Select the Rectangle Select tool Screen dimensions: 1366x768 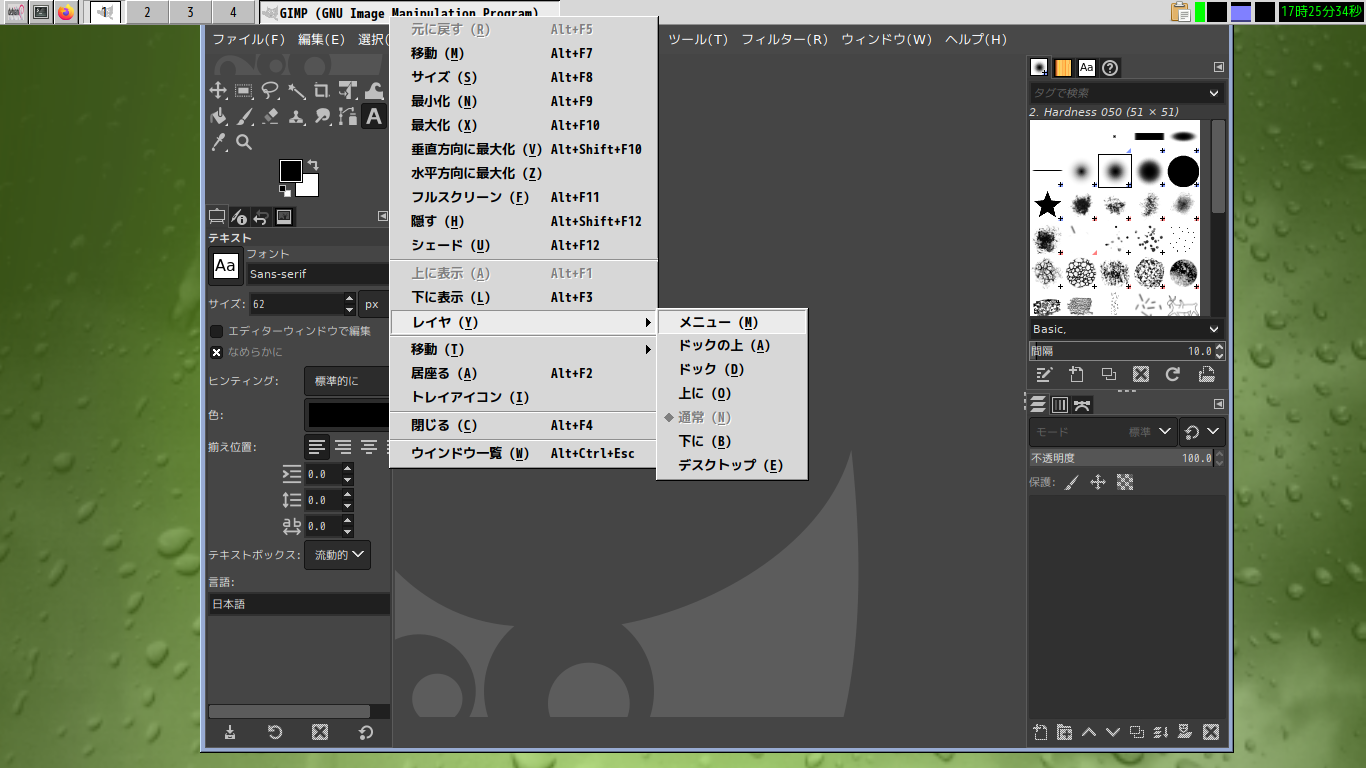243,91
